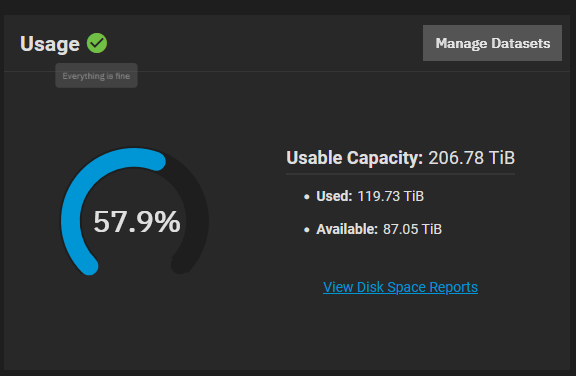
Task: Select the 57.9% percentage in gauge
Action: click(x=137, y=222)
